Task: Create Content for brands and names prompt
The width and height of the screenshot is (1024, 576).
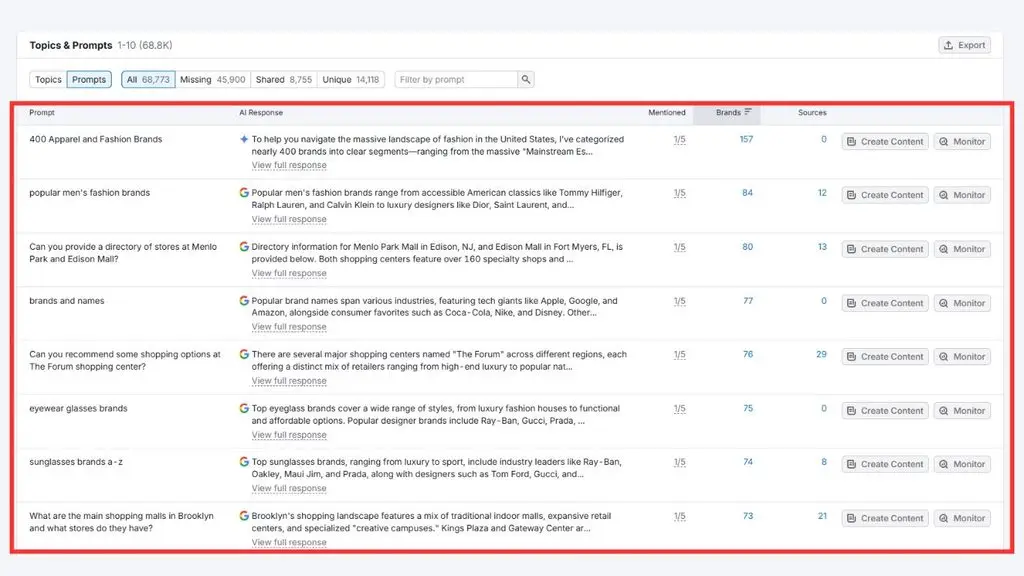Action: click(885, 303)
